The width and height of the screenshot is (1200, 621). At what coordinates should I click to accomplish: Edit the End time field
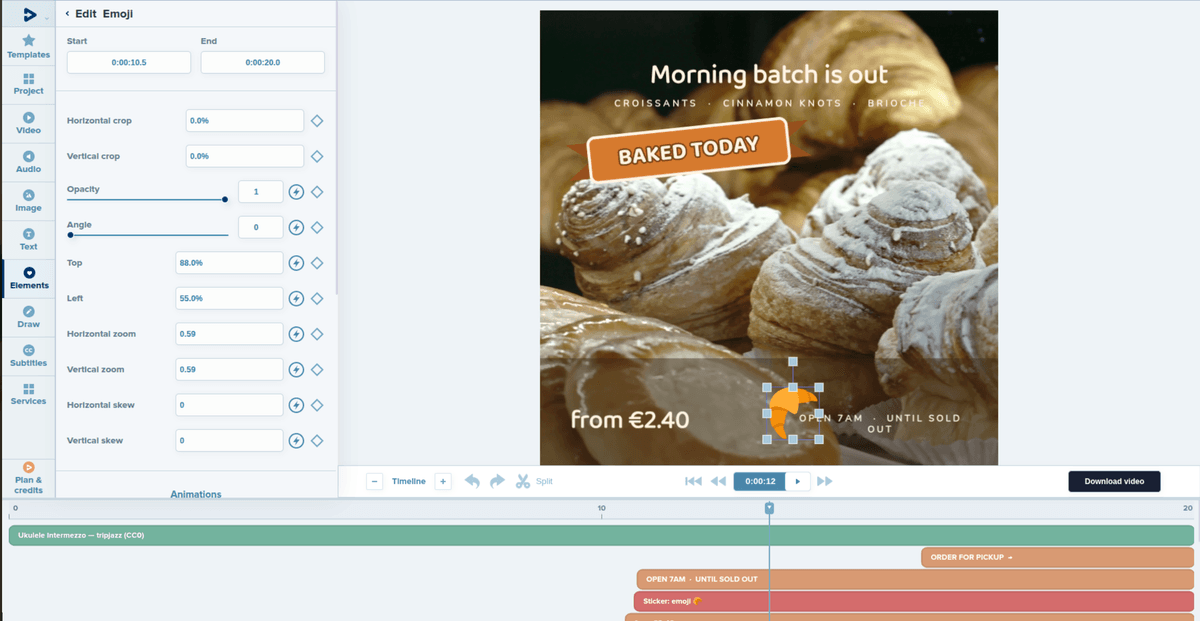(263, 62)
